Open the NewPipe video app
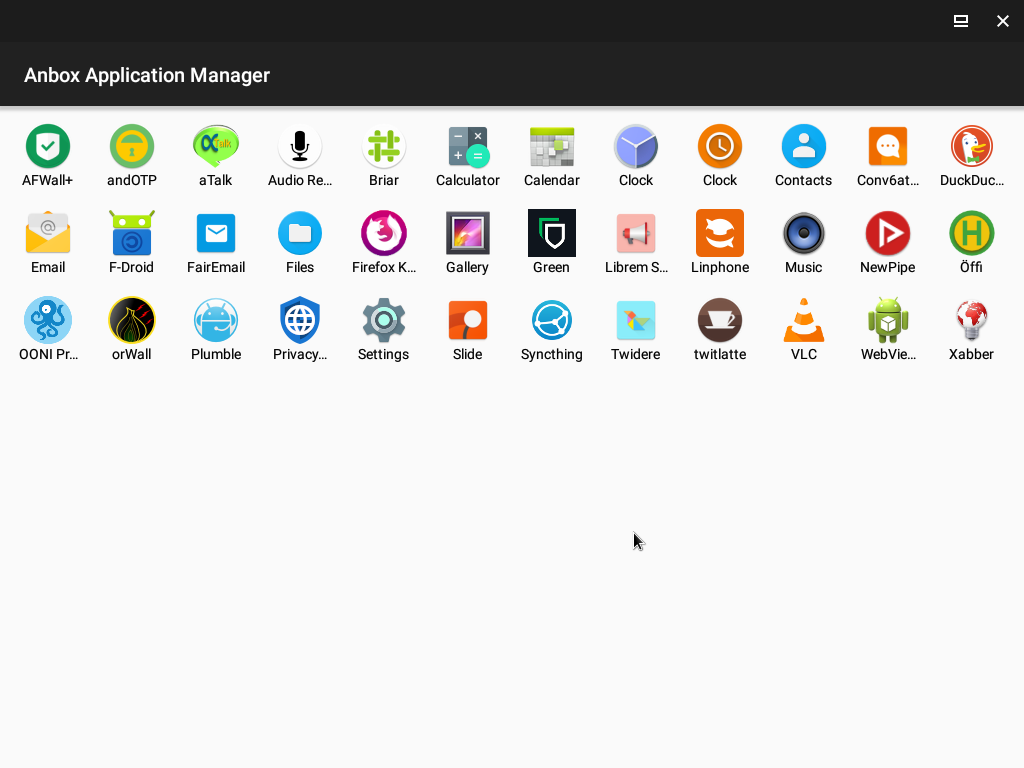 point(887,234)
